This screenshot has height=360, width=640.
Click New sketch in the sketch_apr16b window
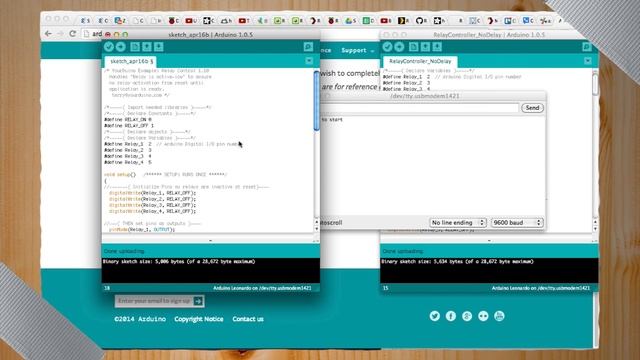[135, 47]
